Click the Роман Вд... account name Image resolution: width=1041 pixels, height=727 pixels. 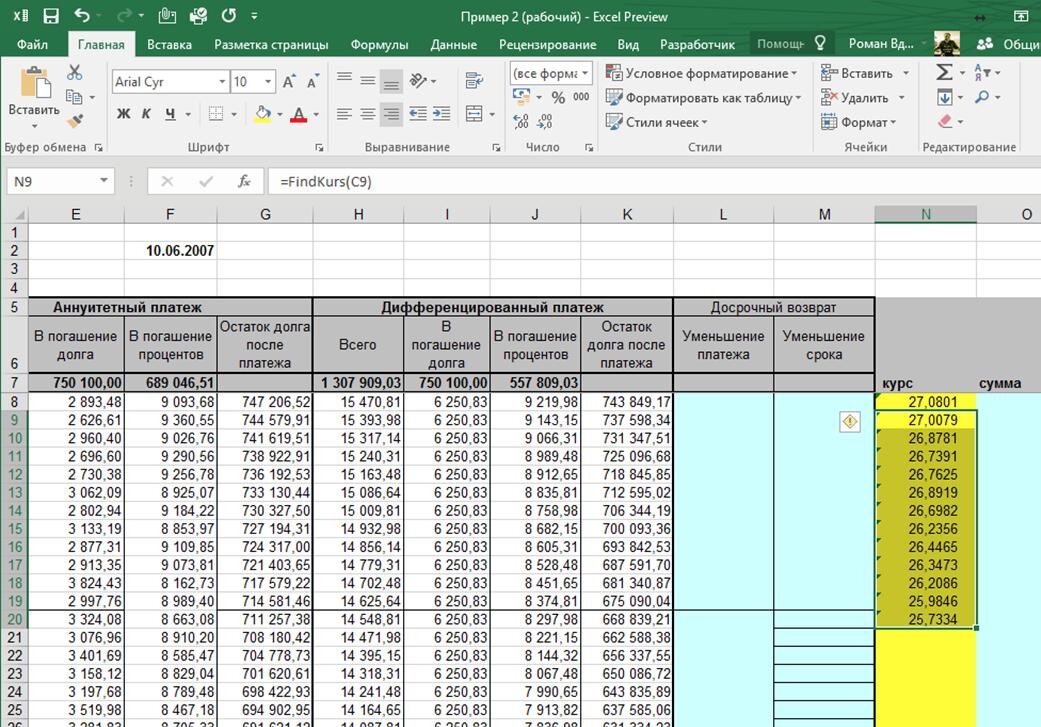coord(881,44)
